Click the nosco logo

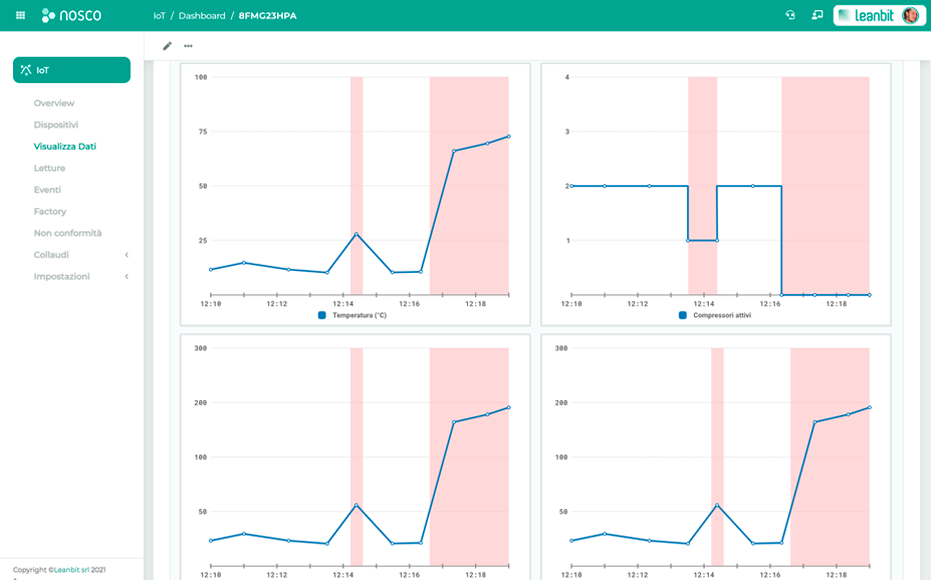[72, 16]
